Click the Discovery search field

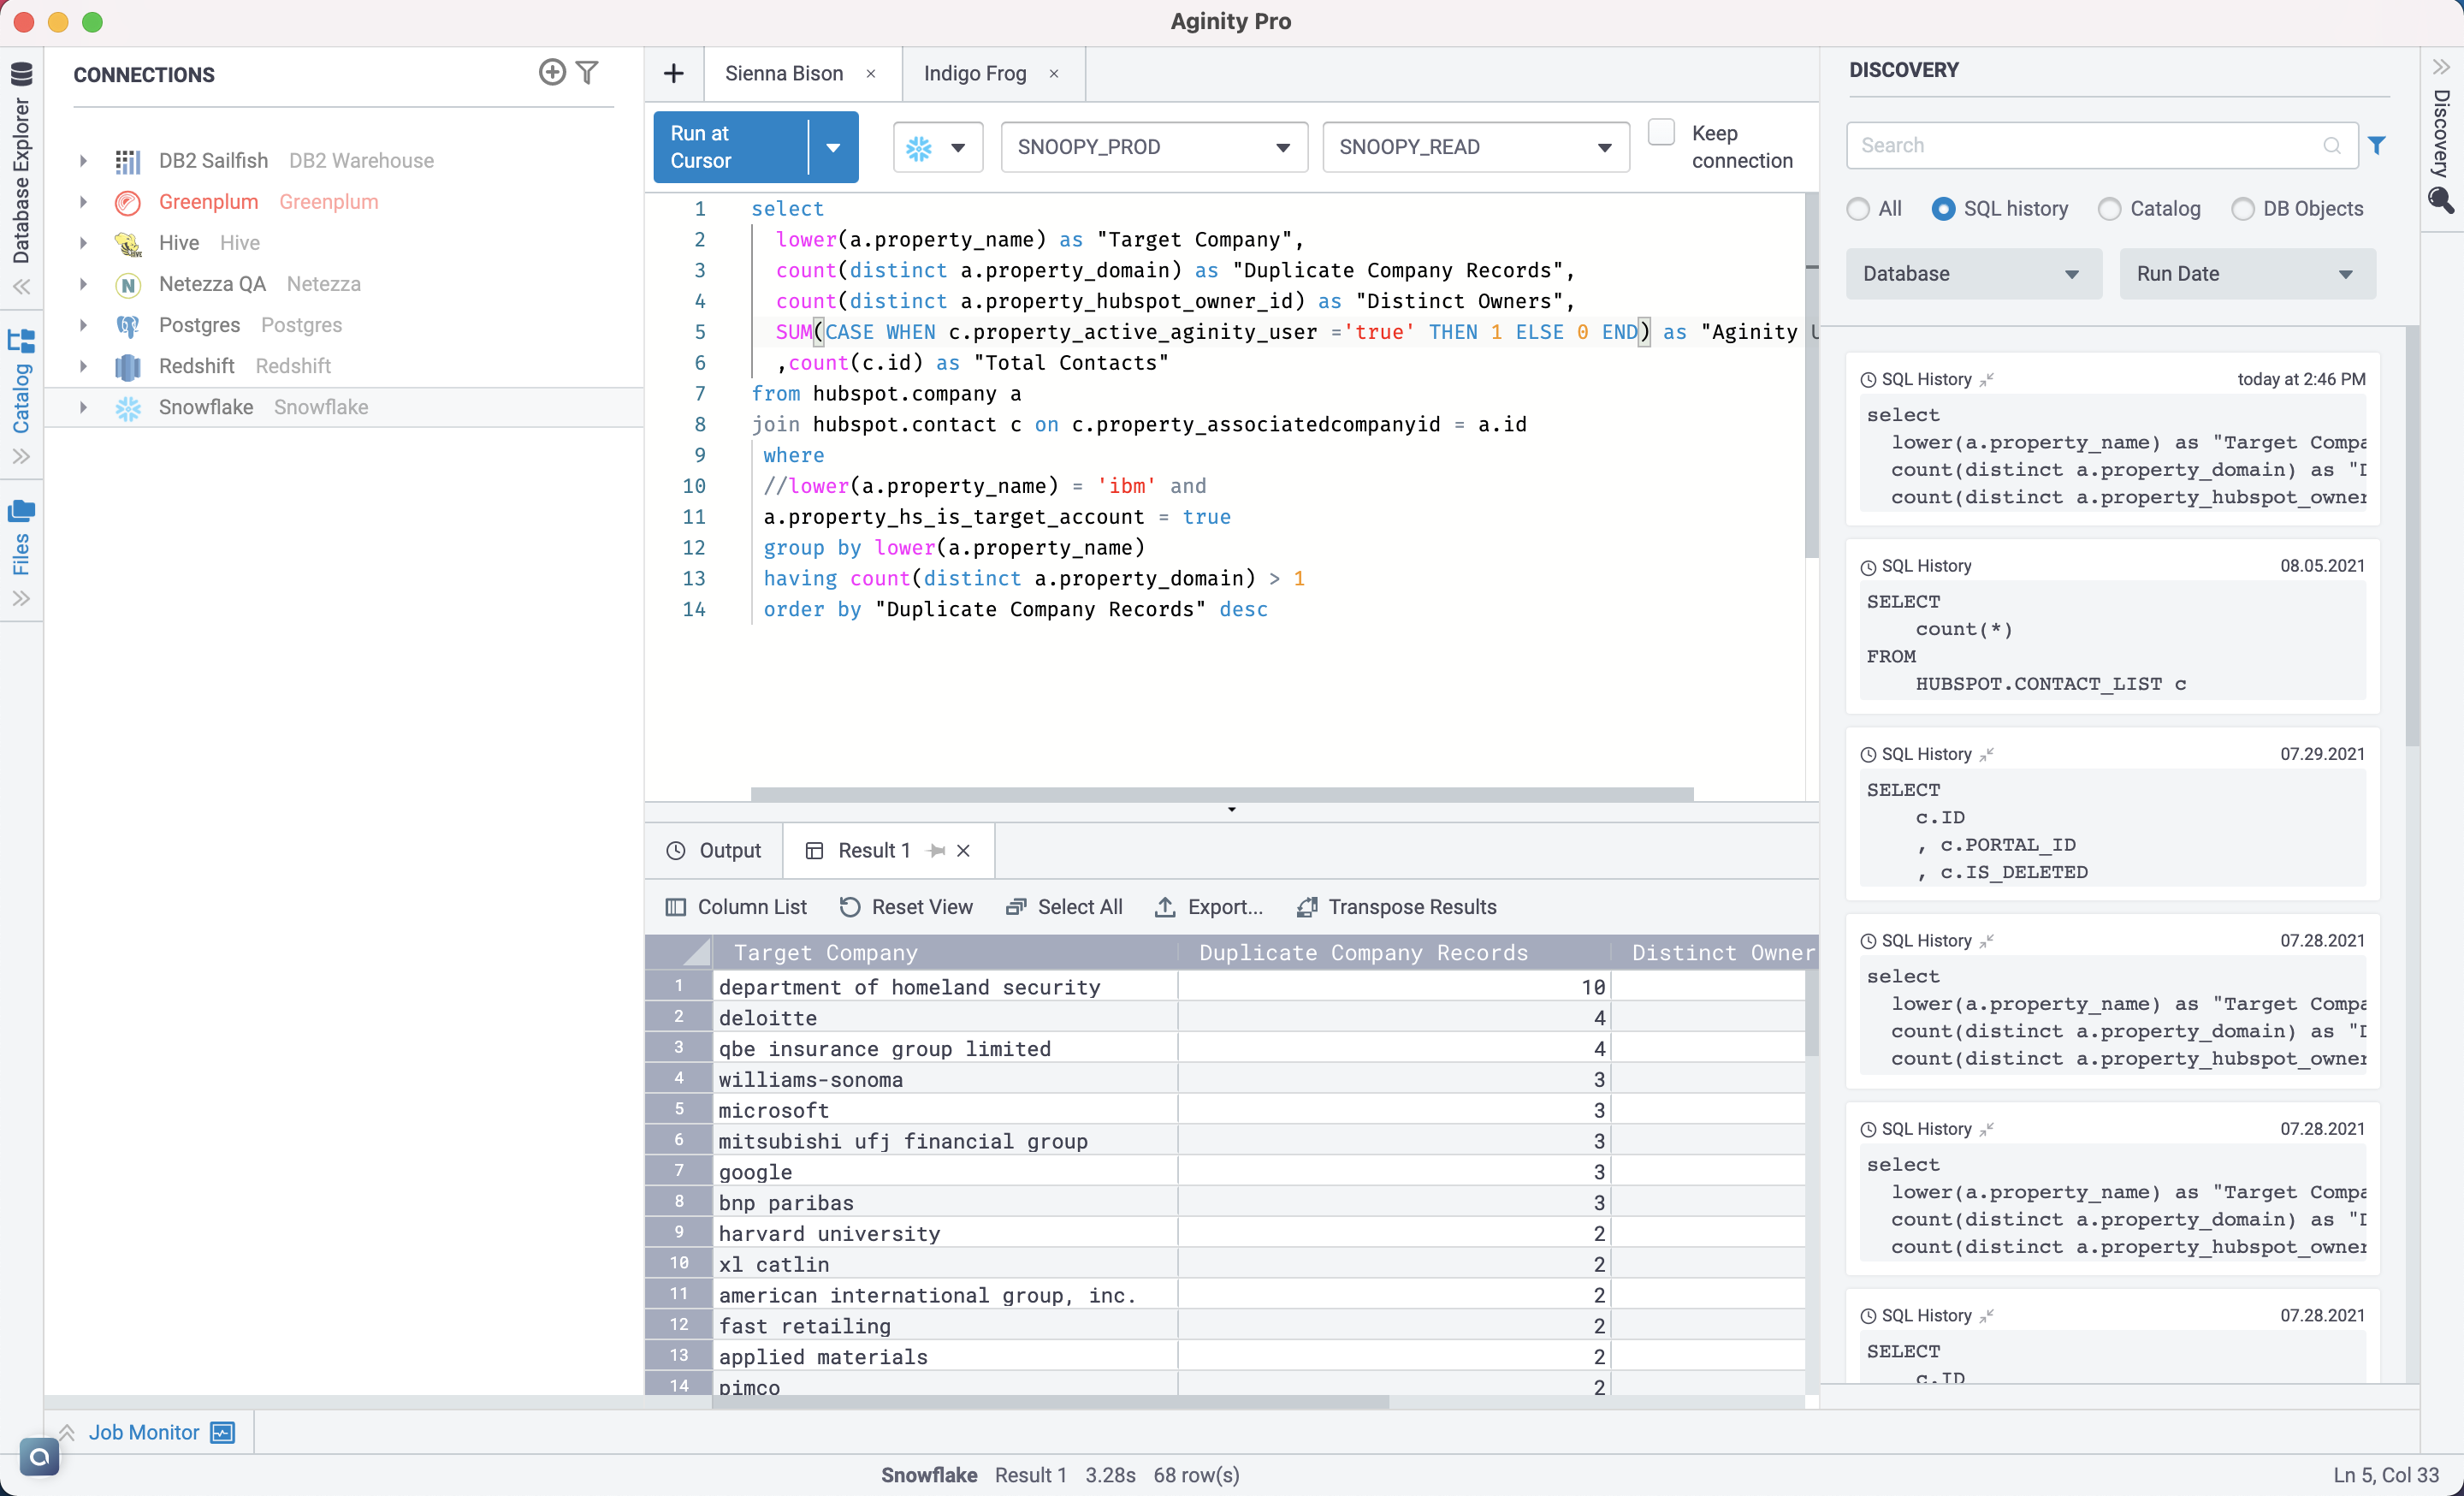point(2087,146)
